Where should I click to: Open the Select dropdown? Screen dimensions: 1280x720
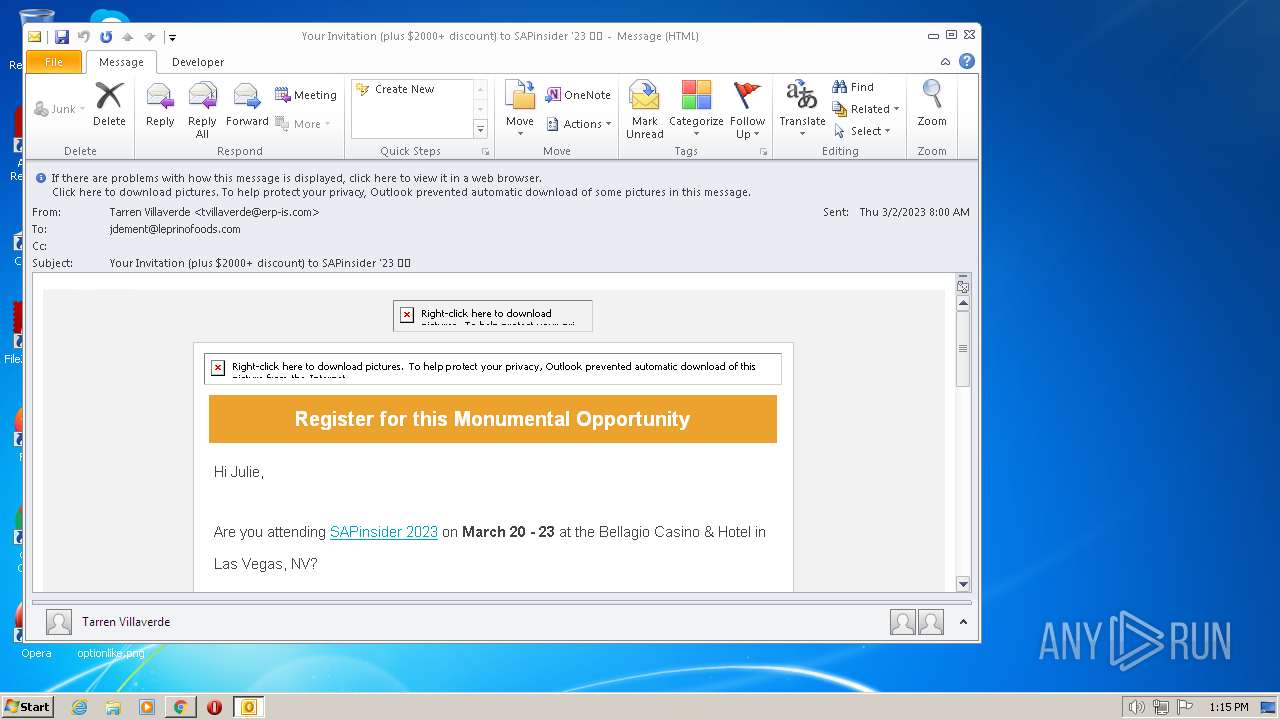pos(862,131)
